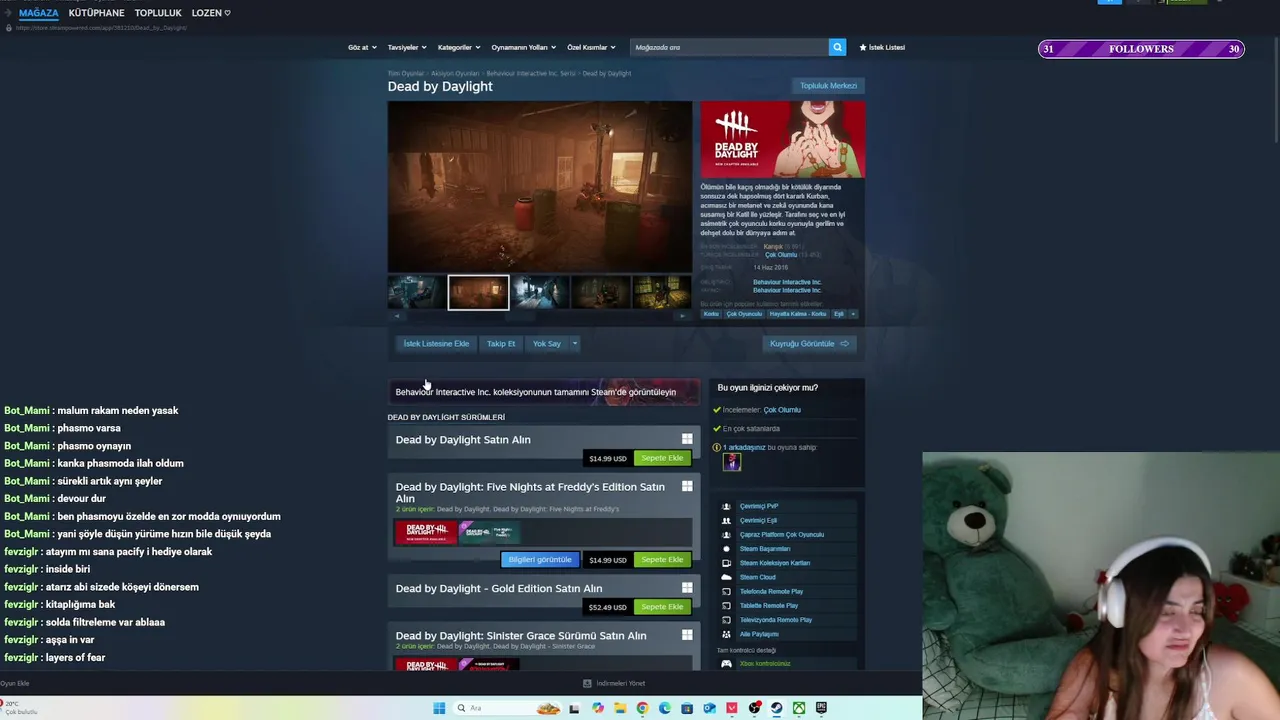Click the thumbnail strip left arrow
This screenshot has height=720, width=1280.
397,316
